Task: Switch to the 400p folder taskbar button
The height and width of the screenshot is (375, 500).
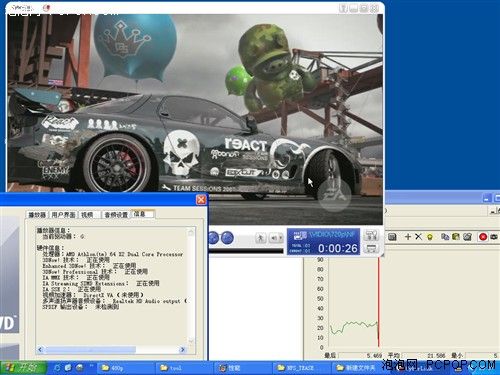Action: tap(126, 368)
